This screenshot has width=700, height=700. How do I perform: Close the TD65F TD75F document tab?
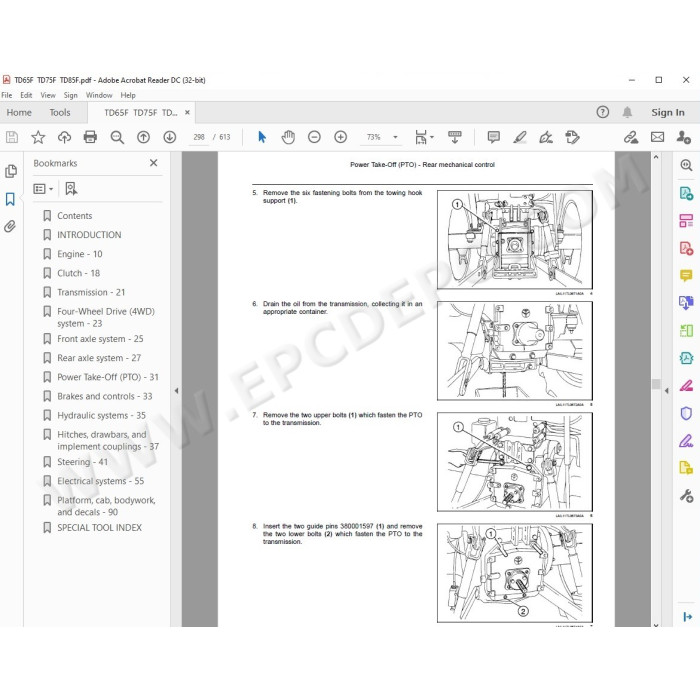coord(188,112)
